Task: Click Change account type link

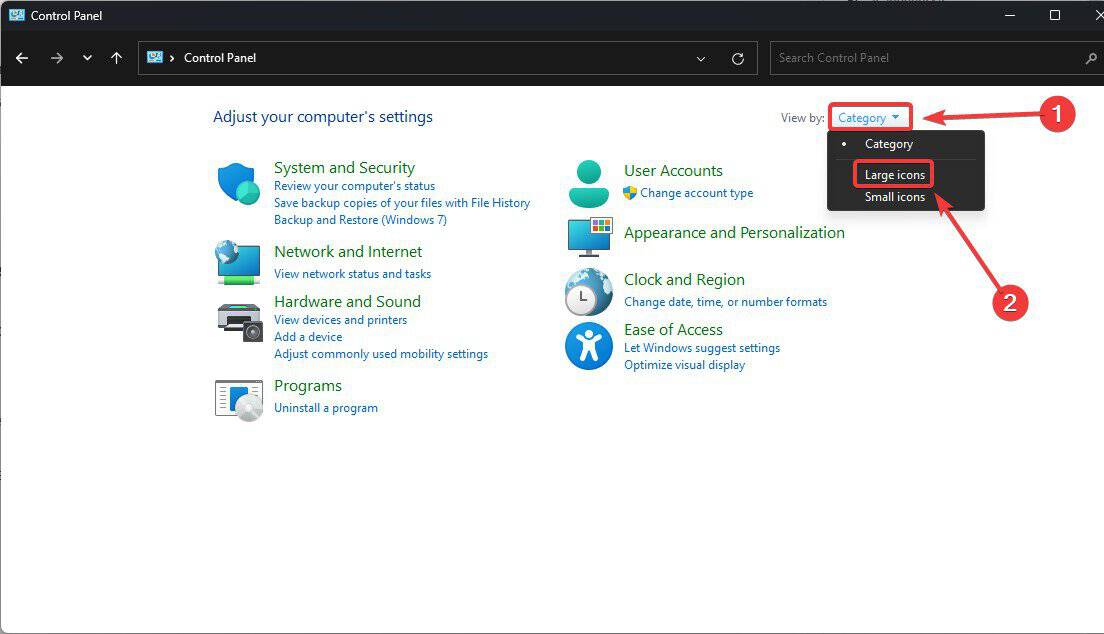Action: click(x=696, y=193)
